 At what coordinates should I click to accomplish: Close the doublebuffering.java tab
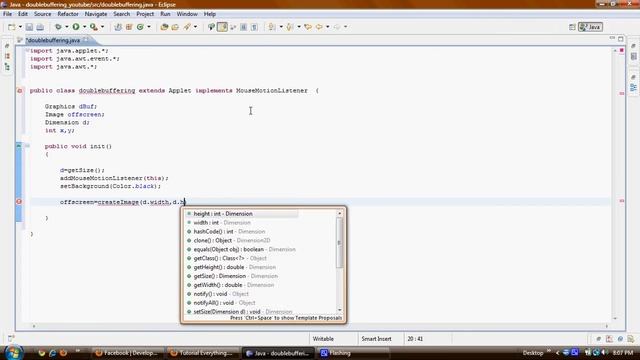click(x=86, y=40)
